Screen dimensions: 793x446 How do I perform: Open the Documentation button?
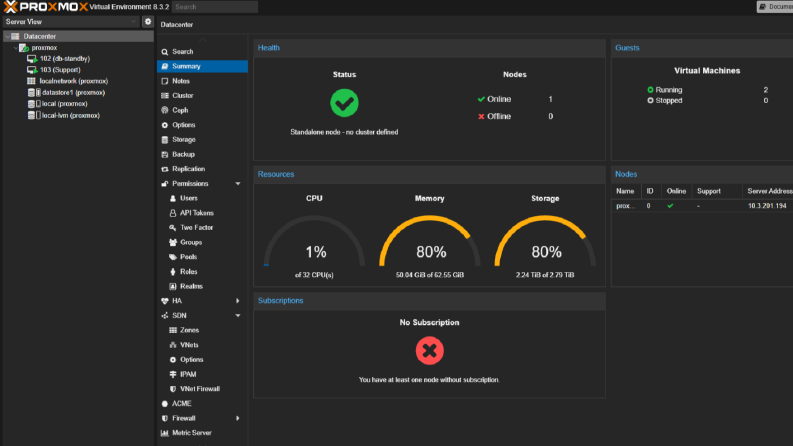point(775,7)
